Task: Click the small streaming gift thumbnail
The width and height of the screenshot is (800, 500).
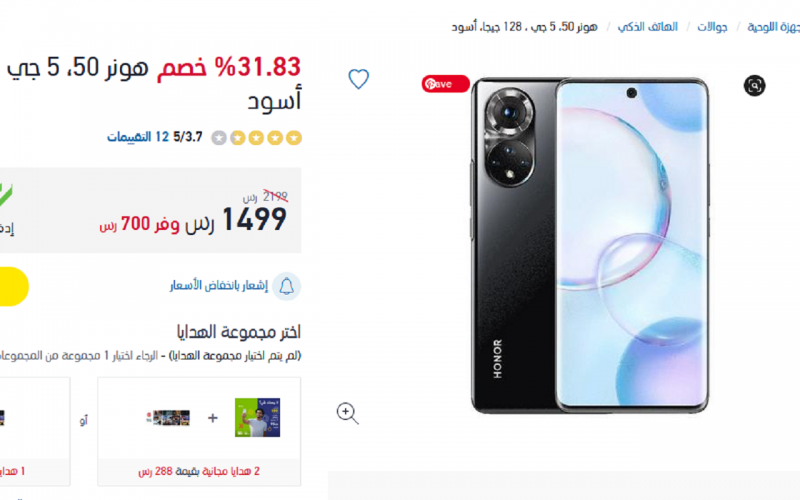Action: 171,418
